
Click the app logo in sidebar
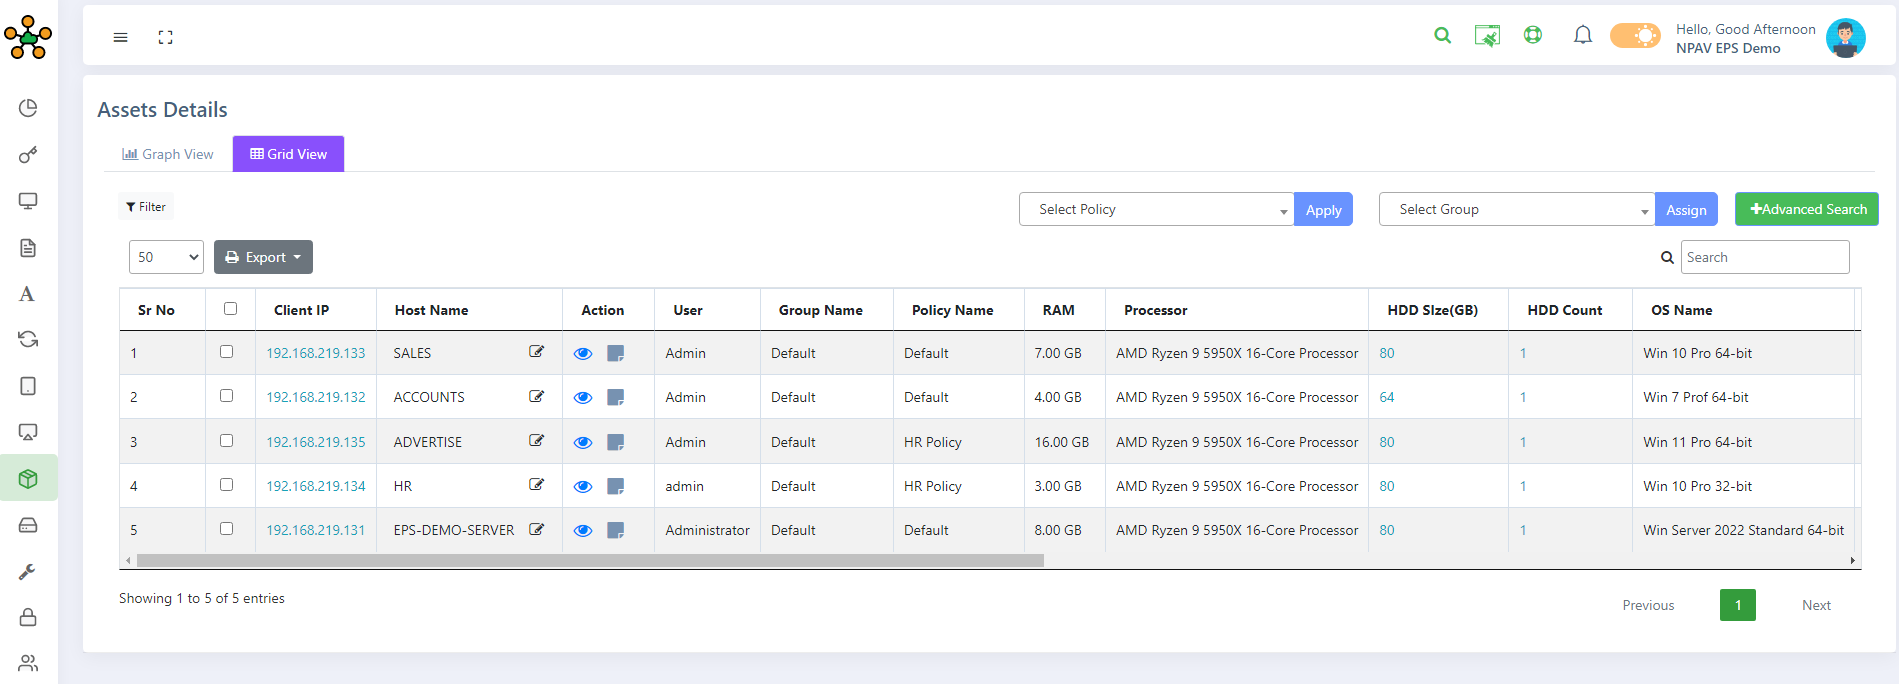[28, 37]
